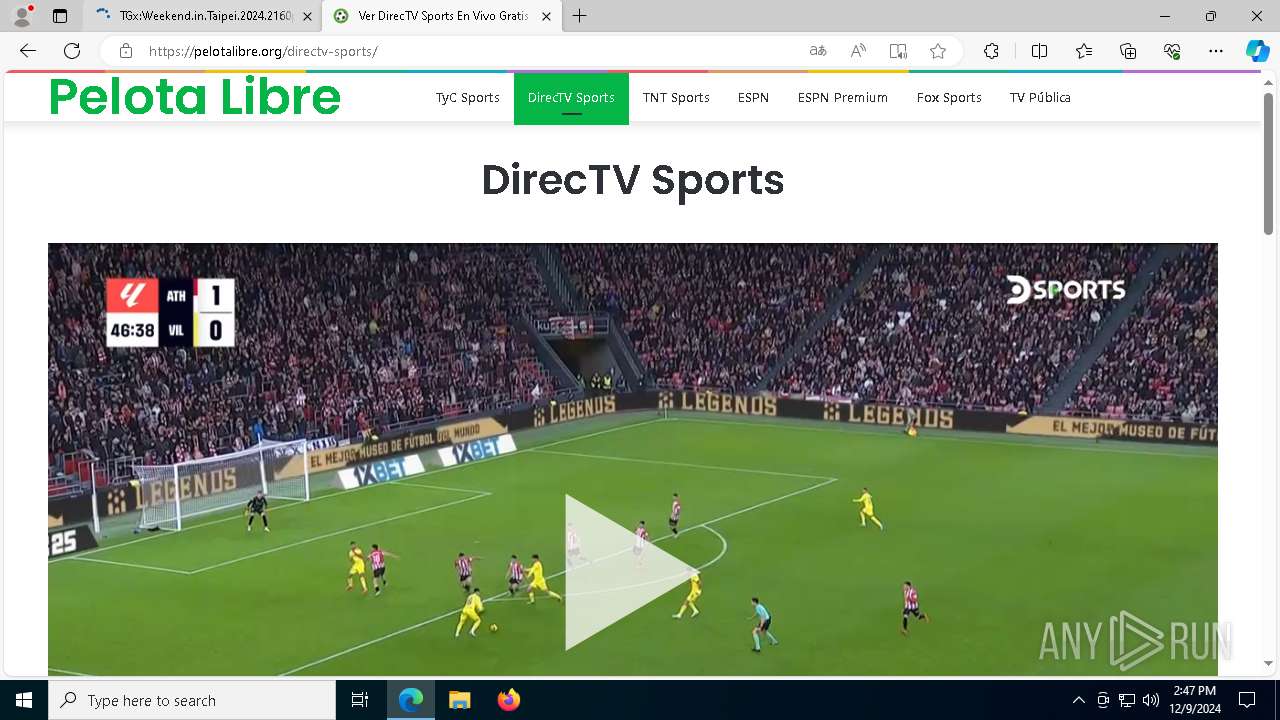The height and width of the screenshot is (720, 1280).
Task: Enter immersive reader view
Action: point(898,51)
